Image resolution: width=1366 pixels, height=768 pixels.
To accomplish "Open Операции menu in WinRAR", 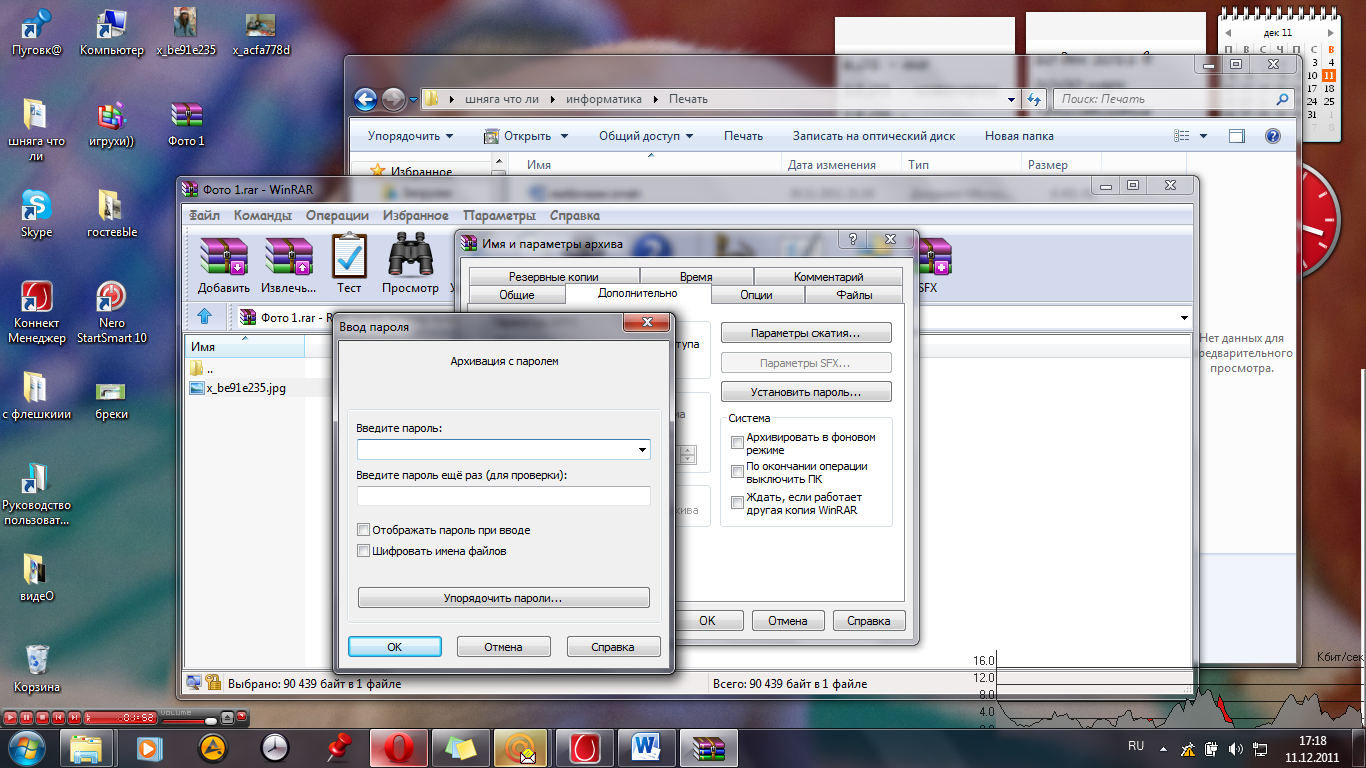I will pyautogui.click(x=337, y=215).
